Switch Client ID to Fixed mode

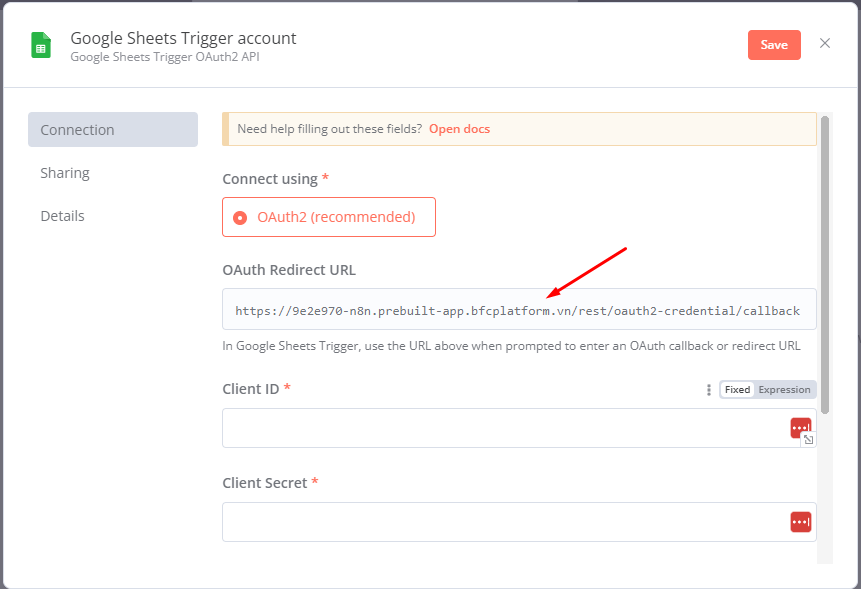click(737, 390)
